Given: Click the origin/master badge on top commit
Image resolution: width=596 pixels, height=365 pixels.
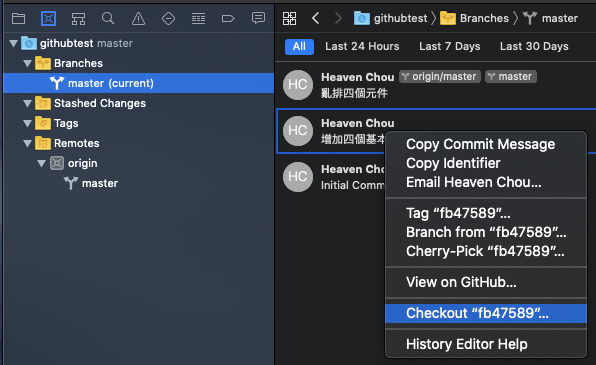Looking at the screenshot, I should click(x=440, y=76).
